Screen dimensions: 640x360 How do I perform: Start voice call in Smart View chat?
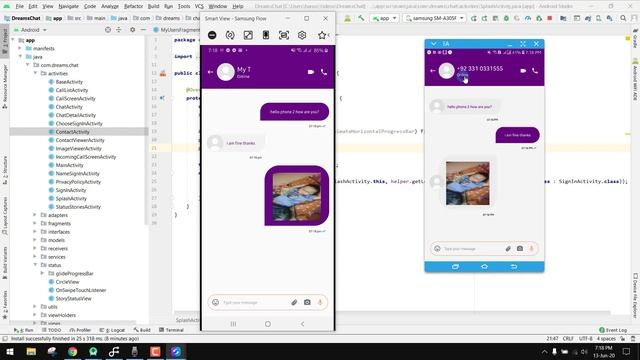[x=324, y=72]
